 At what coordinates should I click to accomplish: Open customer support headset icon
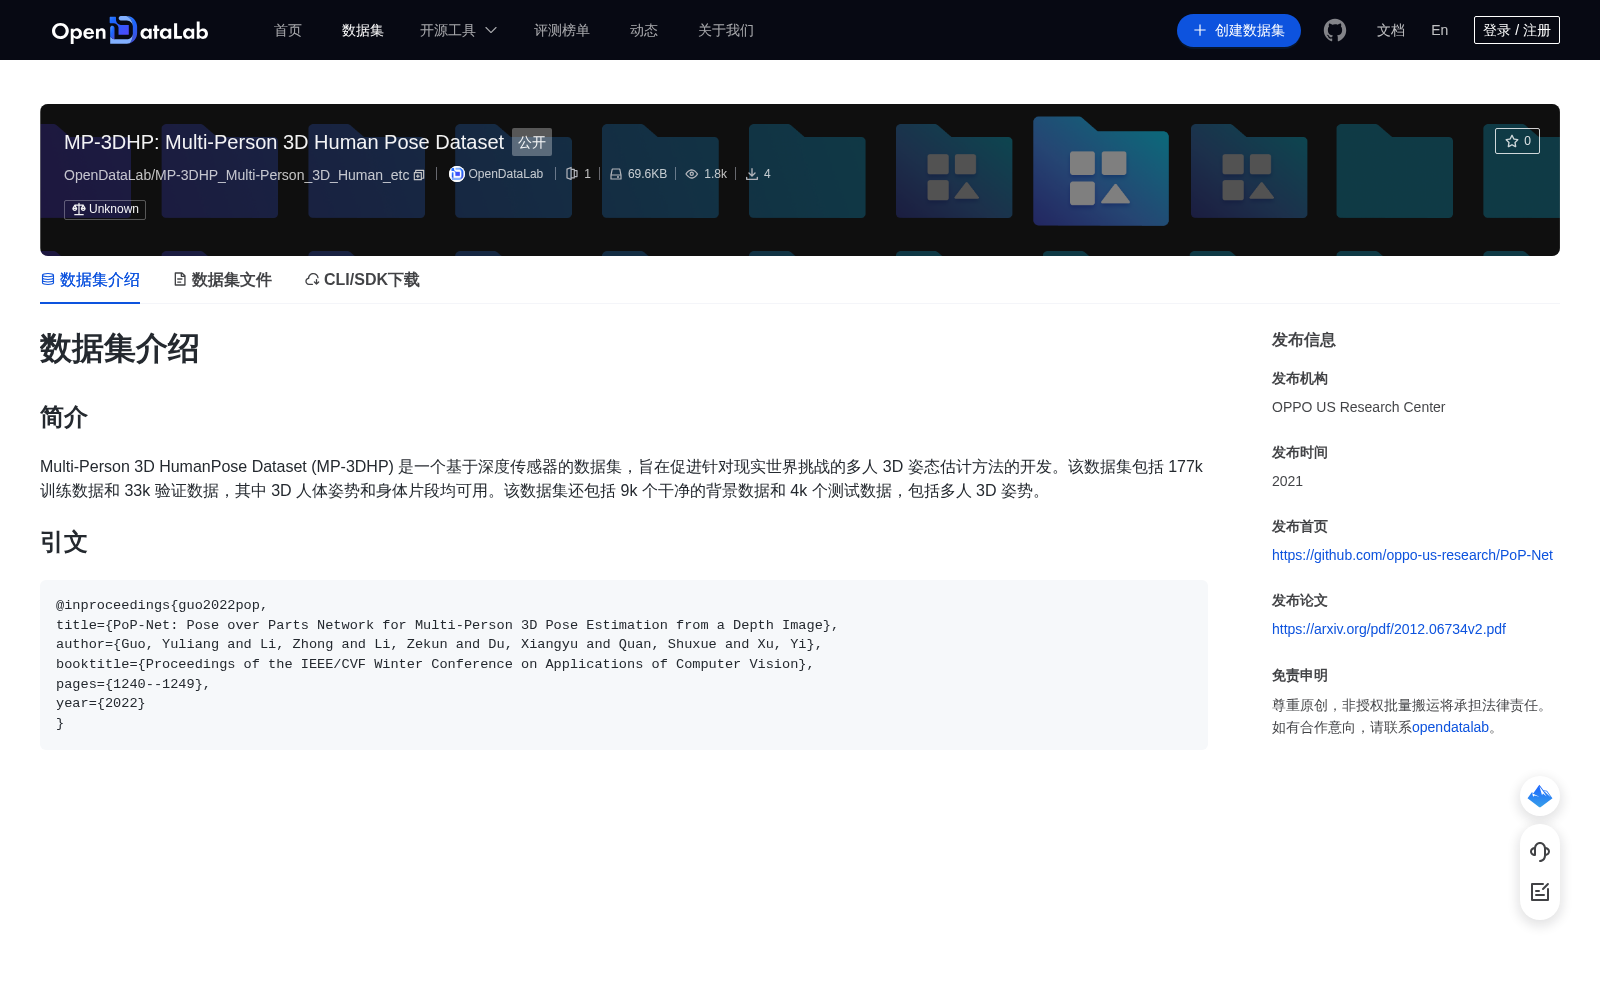pyautogui.click(x=1540, y=852)
